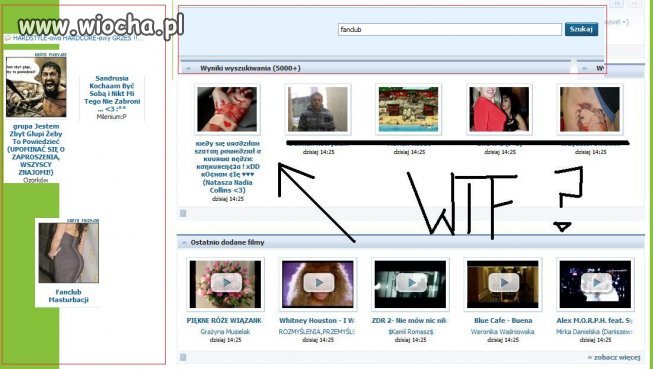The width and height of the screenshot is (653, 369).
Task: Open the 'PIĘKNE RÓŻE WIĄZANK' title link
Action: [x=224, y=321]
